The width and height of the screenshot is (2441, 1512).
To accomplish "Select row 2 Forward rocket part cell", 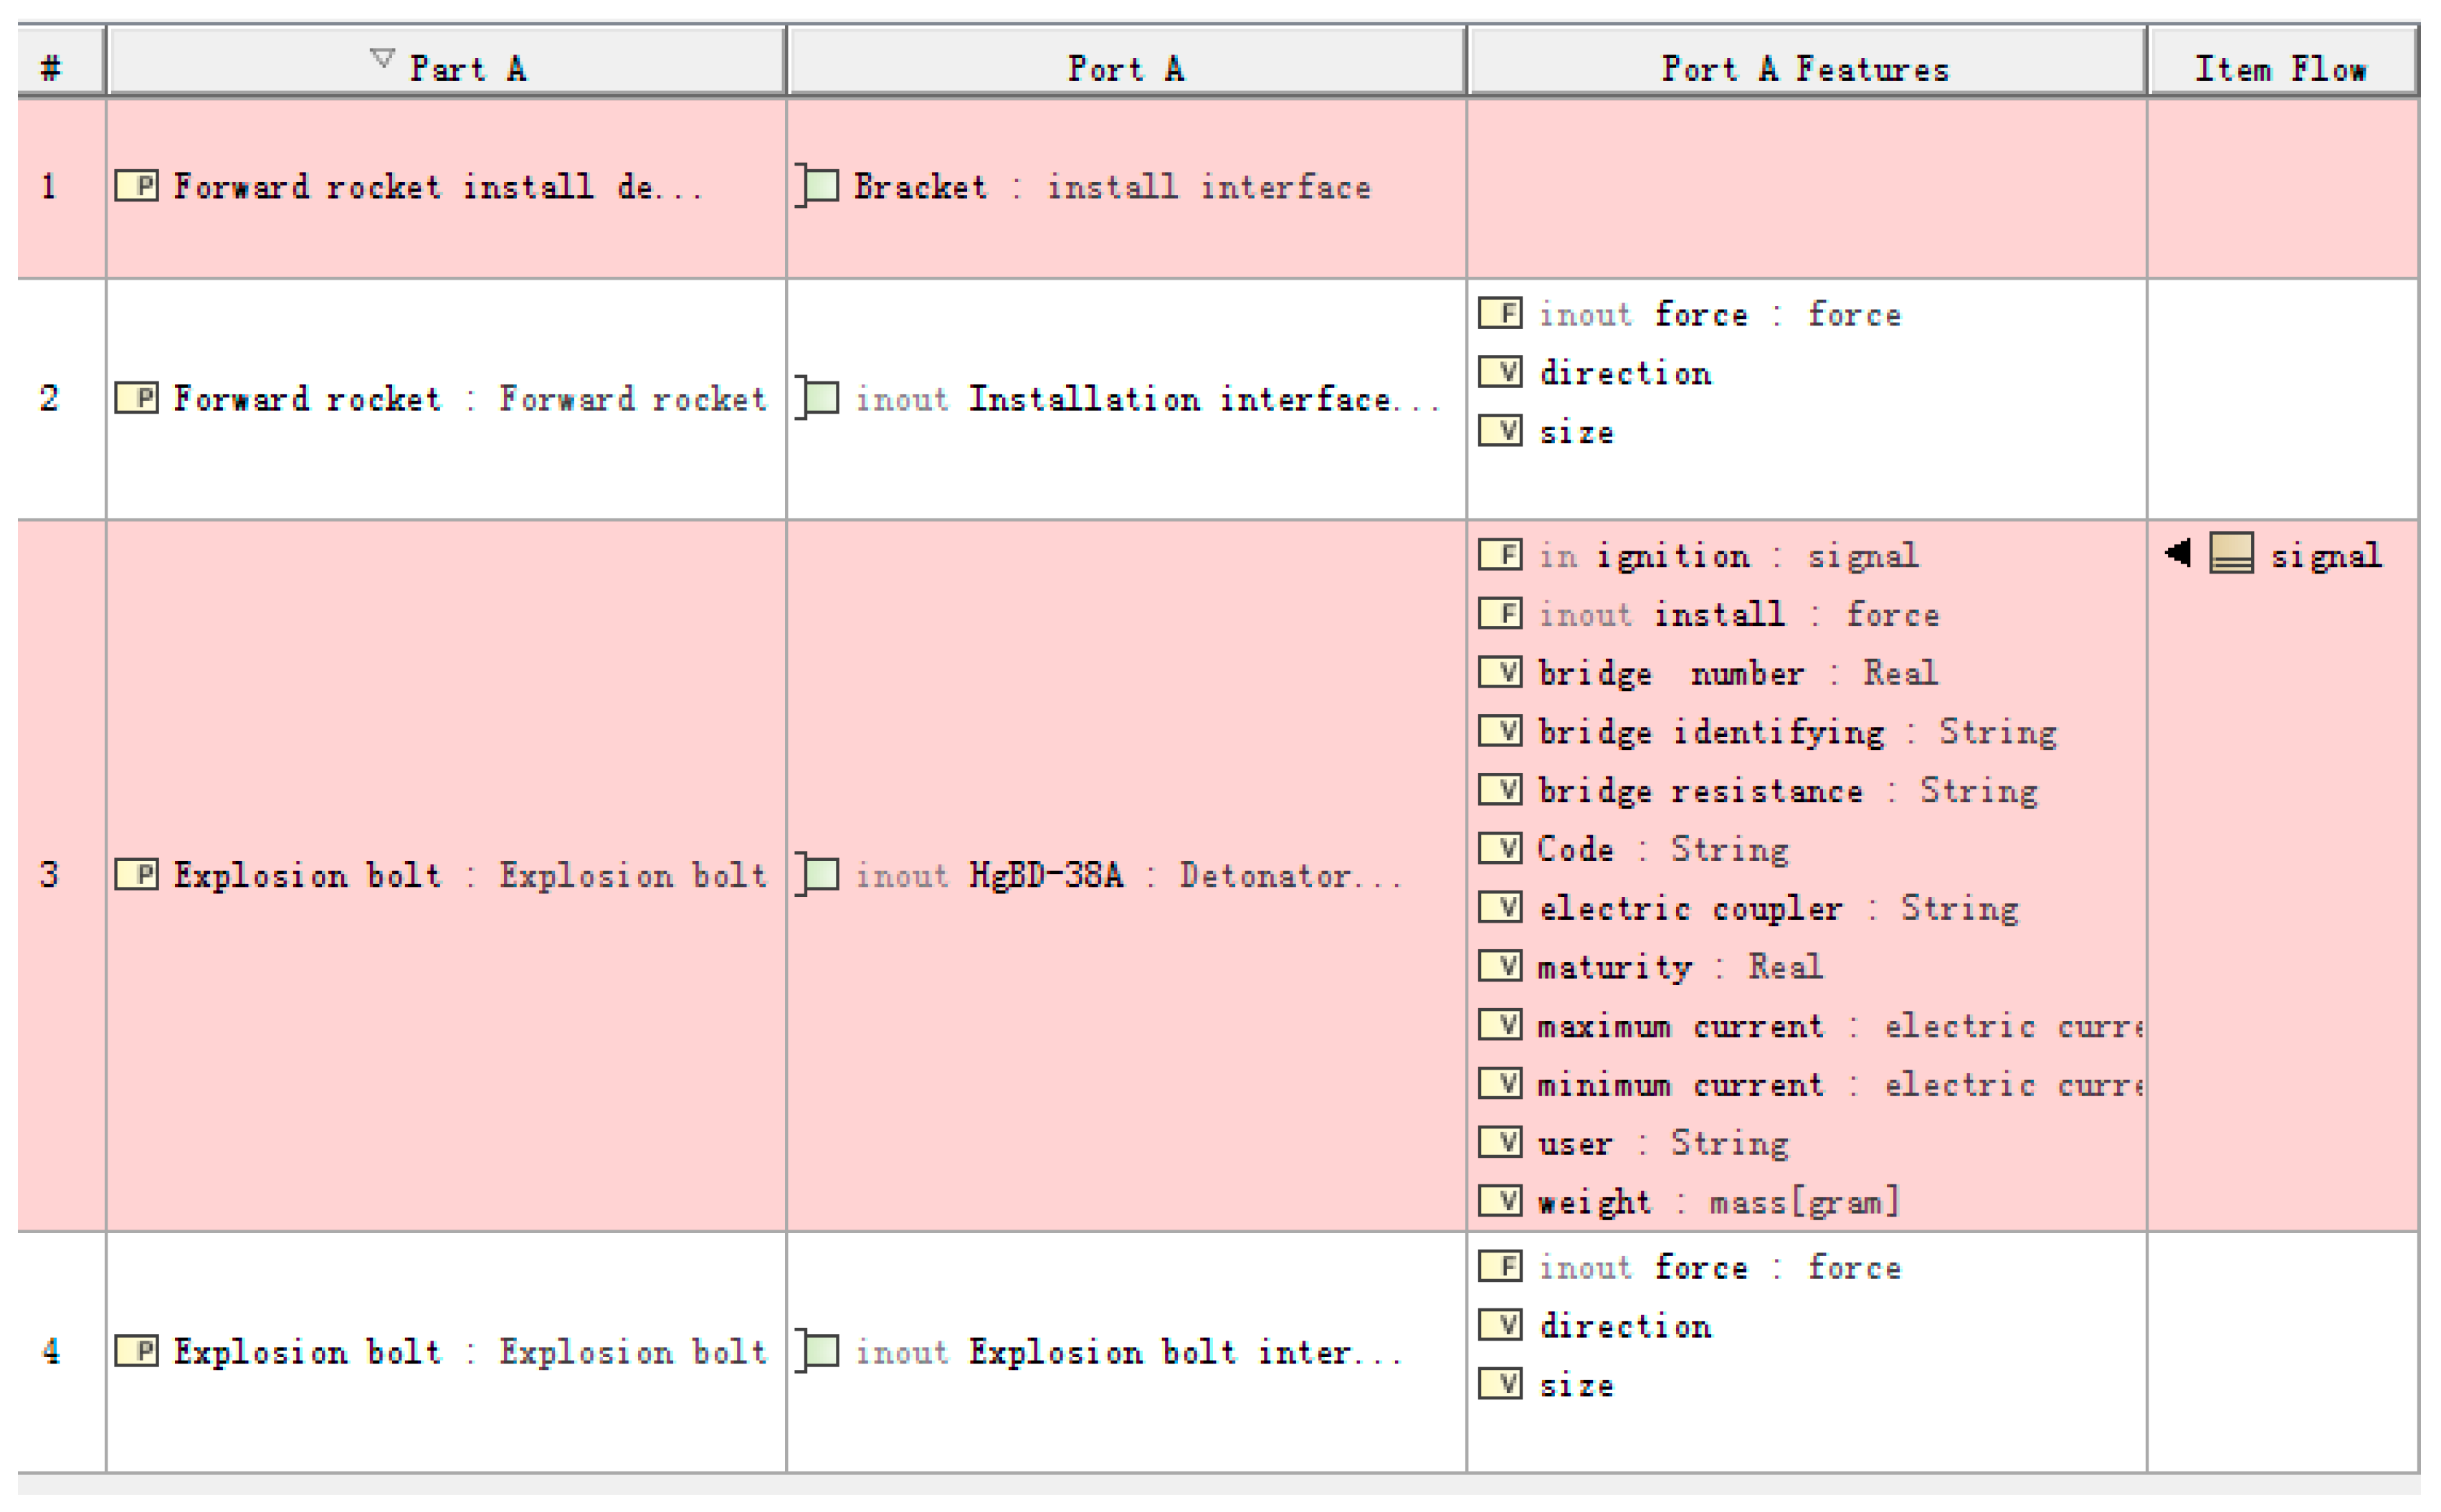I will pyautogui.click(x=445, y=399).
